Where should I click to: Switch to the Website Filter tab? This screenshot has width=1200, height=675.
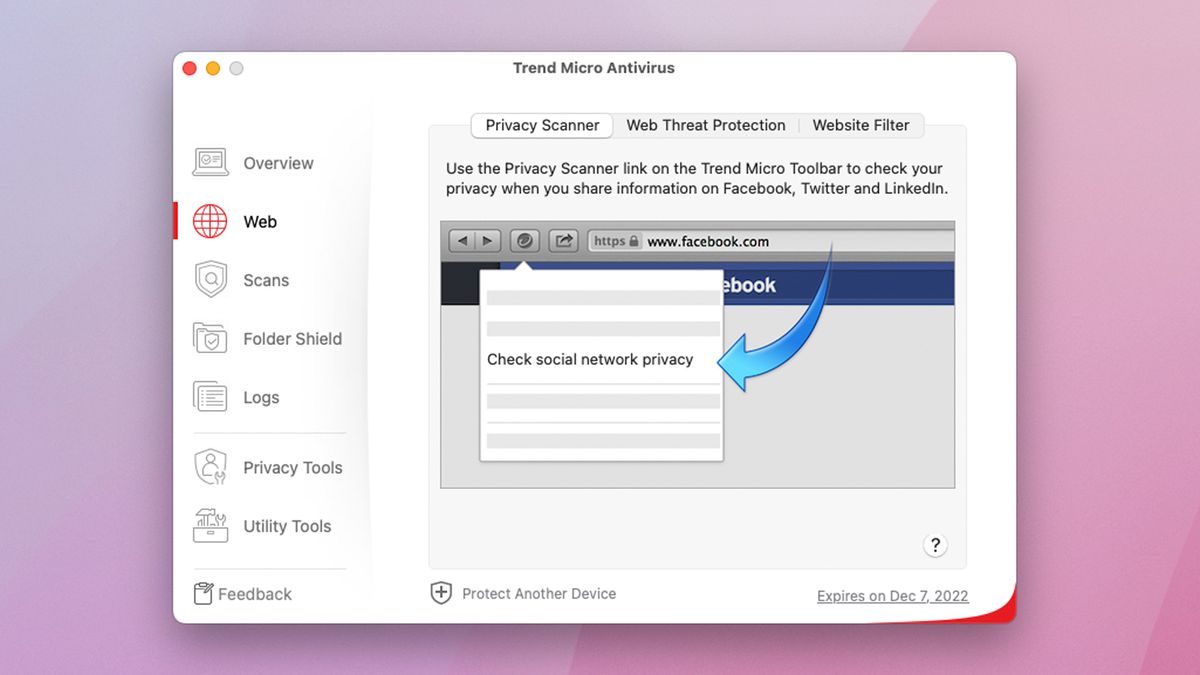coord(861,125)
